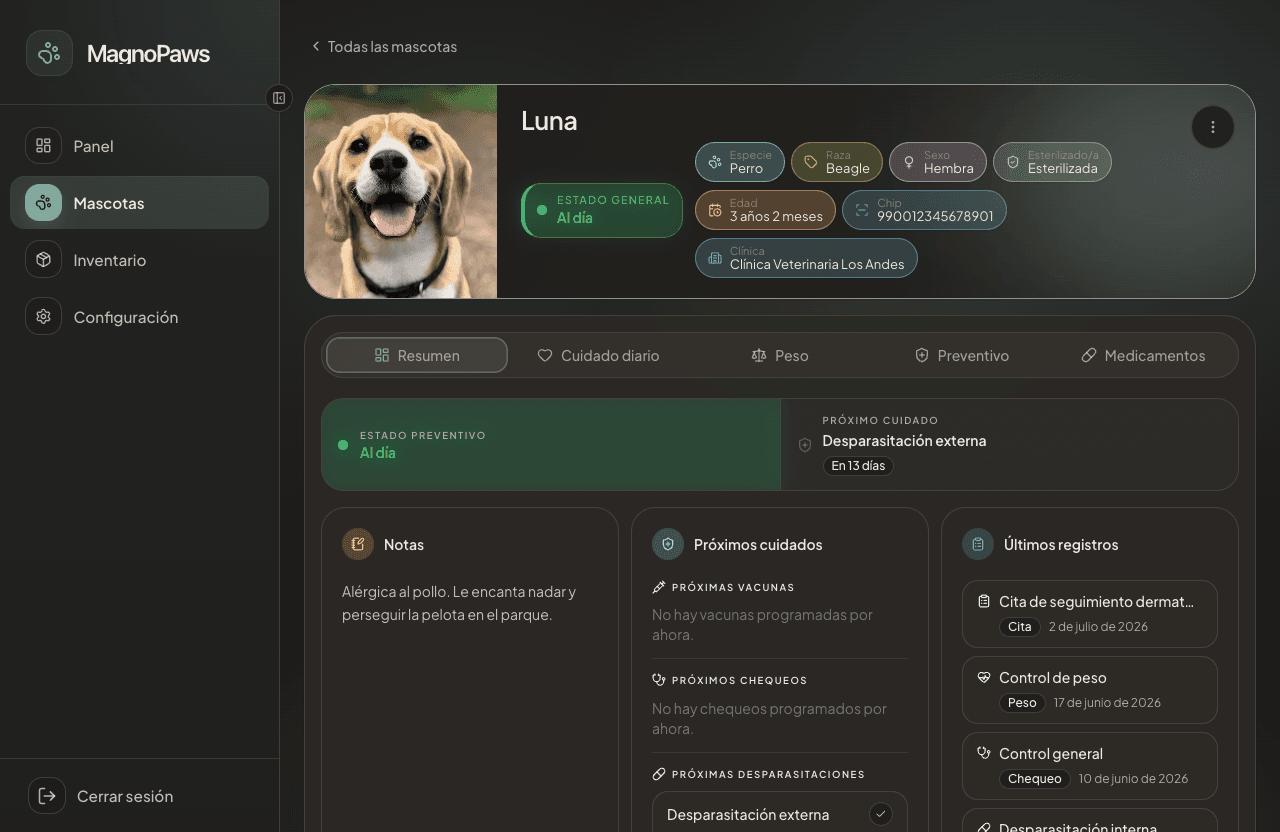1280x832 pixels.
Task: Mark Desparasitación externa as done with the check
Action: 880,814
